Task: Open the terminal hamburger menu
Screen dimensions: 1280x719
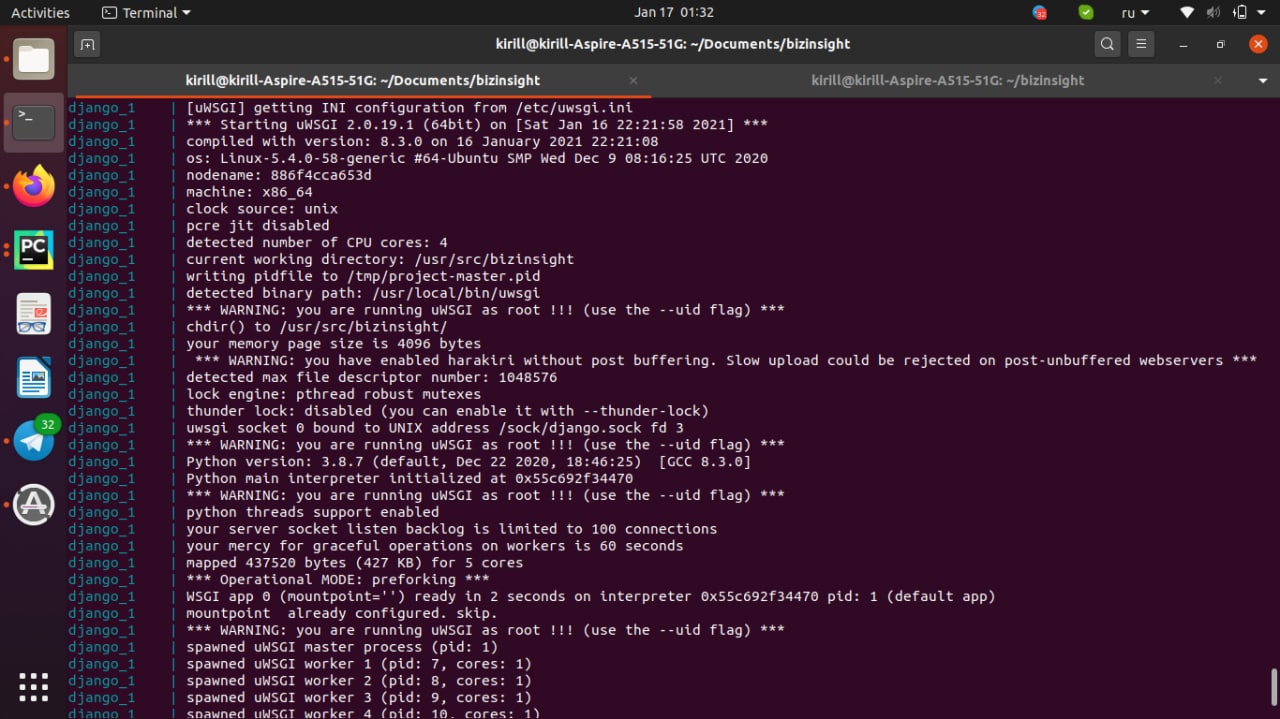Action: pos(1141,44)
